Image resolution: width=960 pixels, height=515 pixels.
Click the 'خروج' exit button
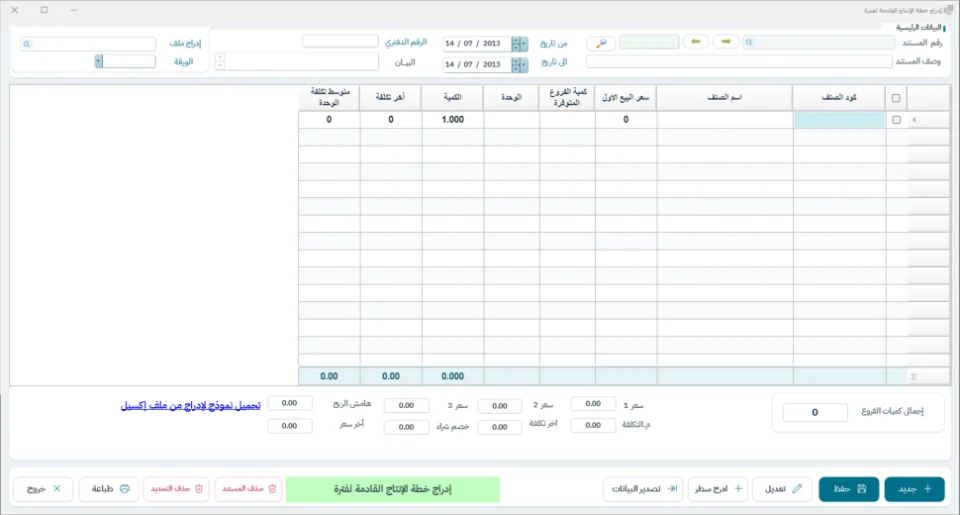(x=43, y=489)
